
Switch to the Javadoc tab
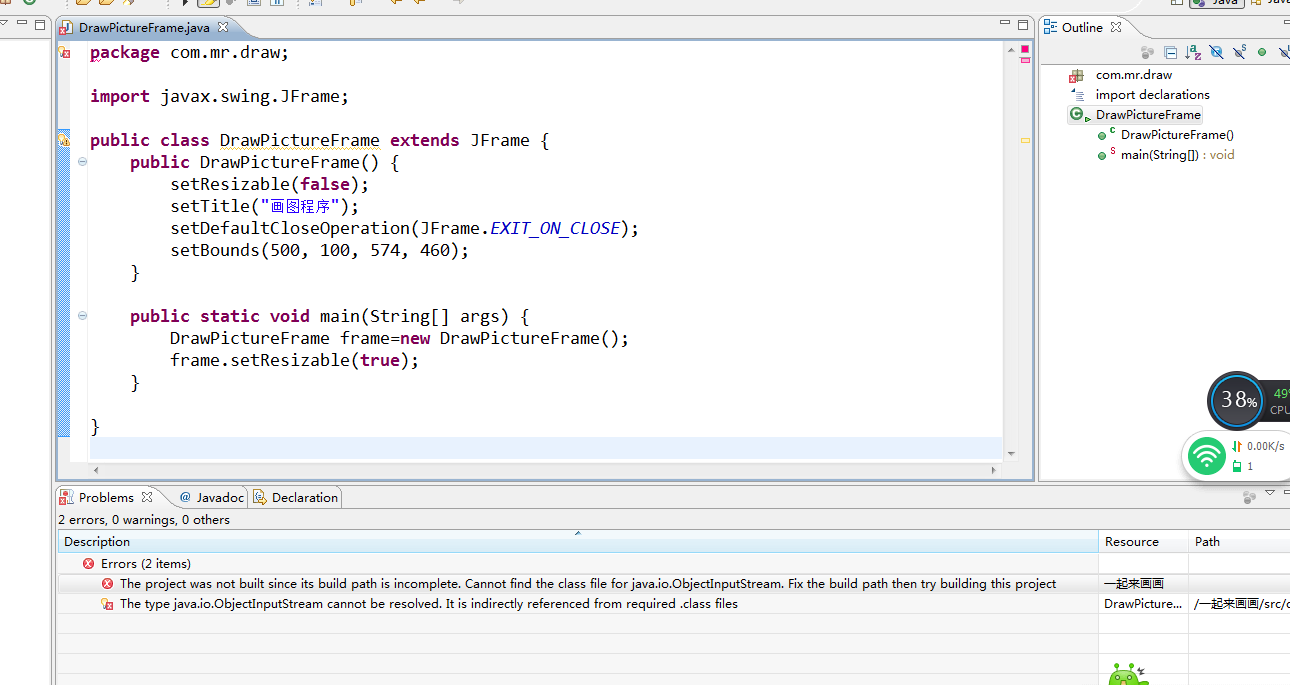pos(212,497)
